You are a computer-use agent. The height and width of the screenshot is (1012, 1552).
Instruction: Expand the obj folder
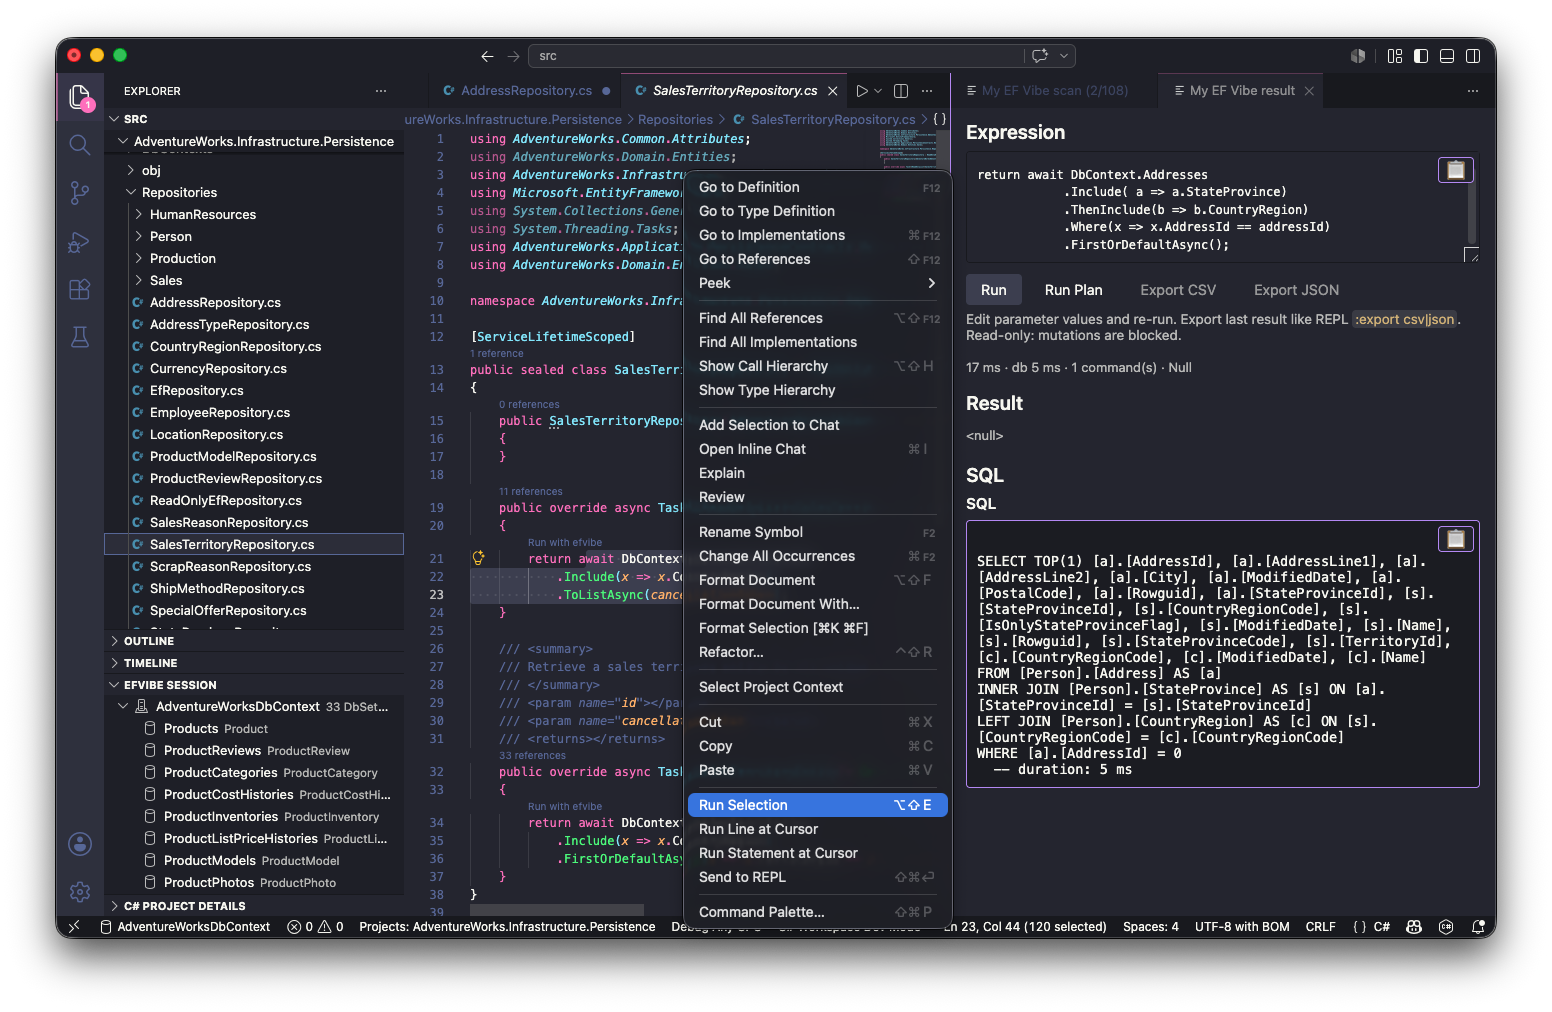(x=254, y=170)
